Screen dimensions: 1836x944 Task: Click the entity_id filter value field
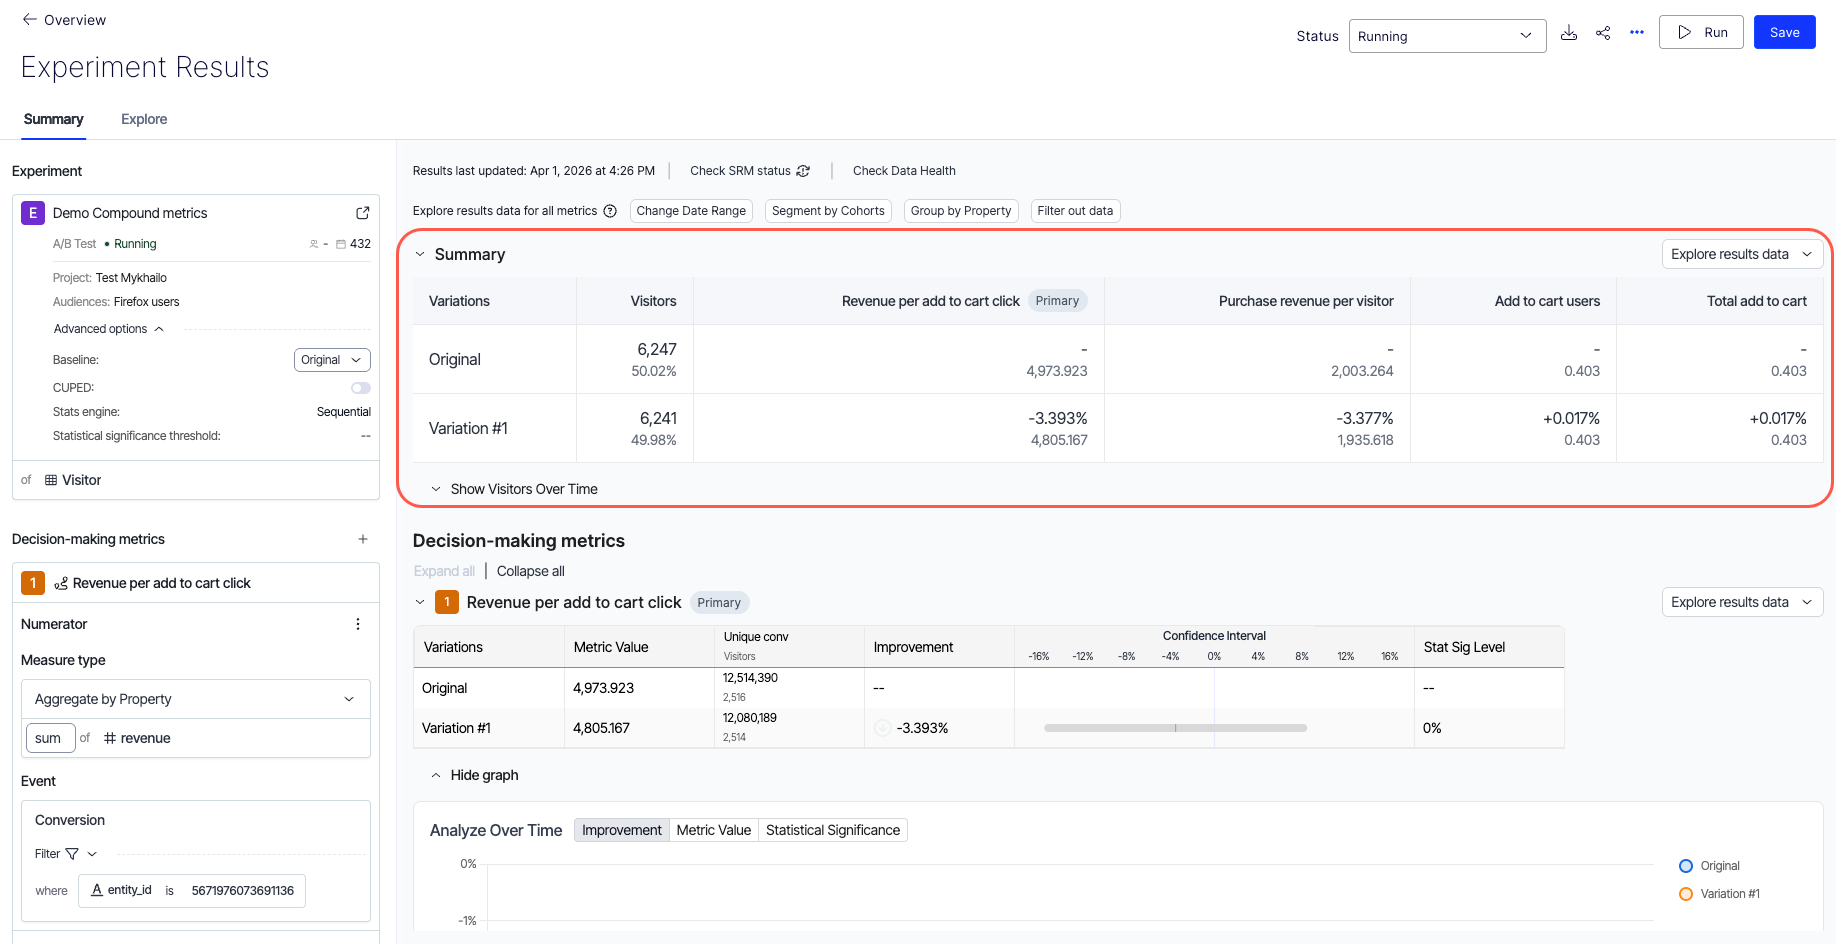point(242,891)
